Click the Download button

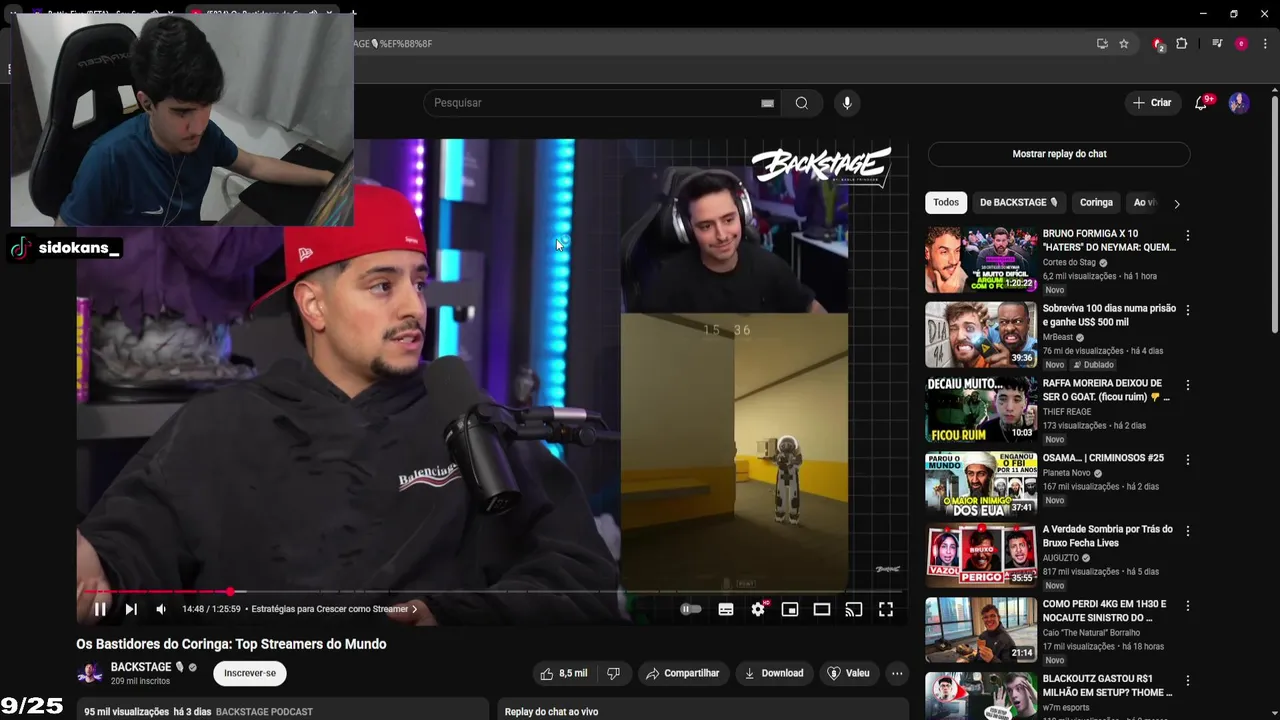click(x=774, y=673)
